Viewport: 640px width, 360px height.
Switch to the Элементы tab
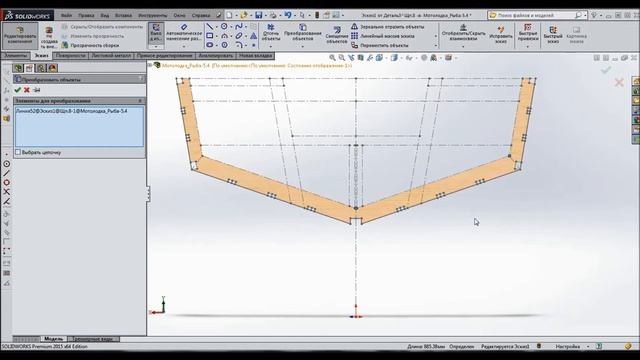coord(16,56)
